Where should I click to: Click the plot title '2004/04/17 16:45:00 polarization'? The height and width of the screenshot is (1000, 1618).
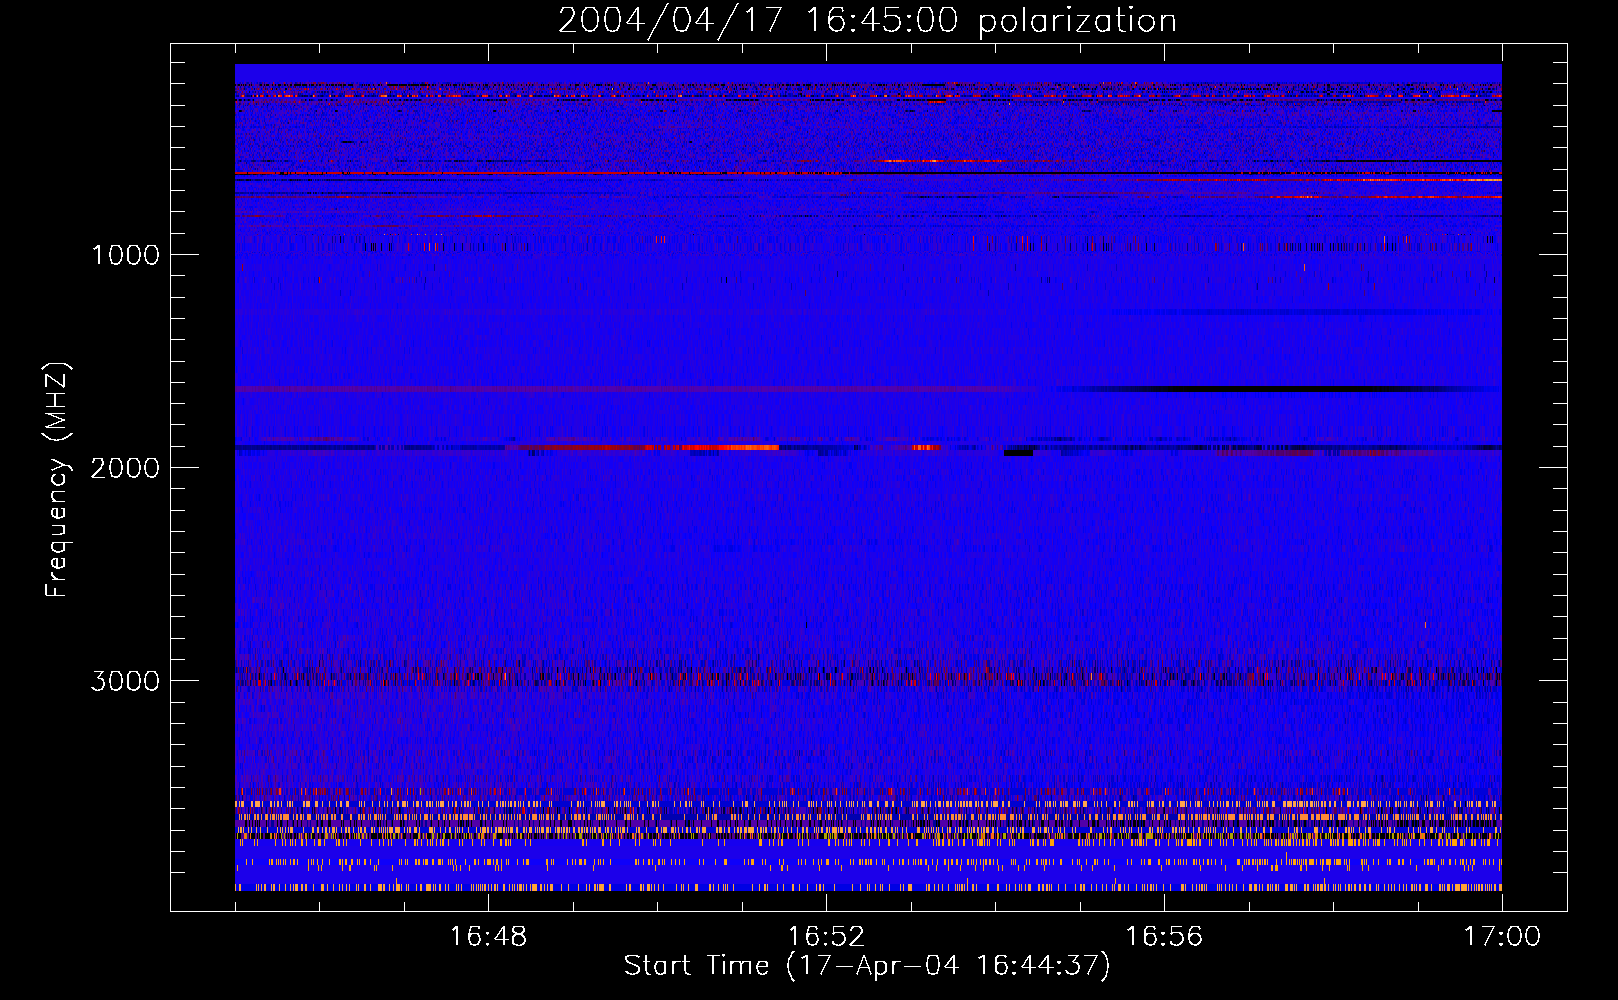[867, 21]
